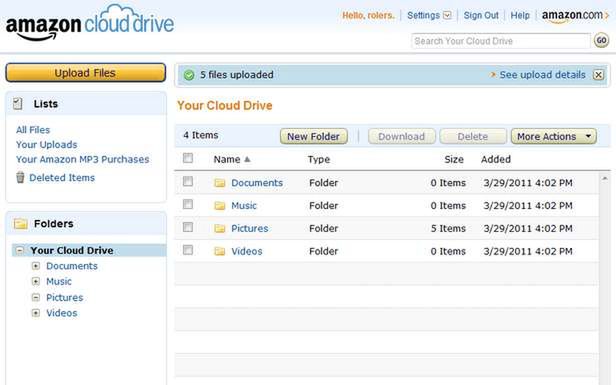
Task: Click the Folders panel folder icon
Action: pyautogui.click(x=20, y=224)
